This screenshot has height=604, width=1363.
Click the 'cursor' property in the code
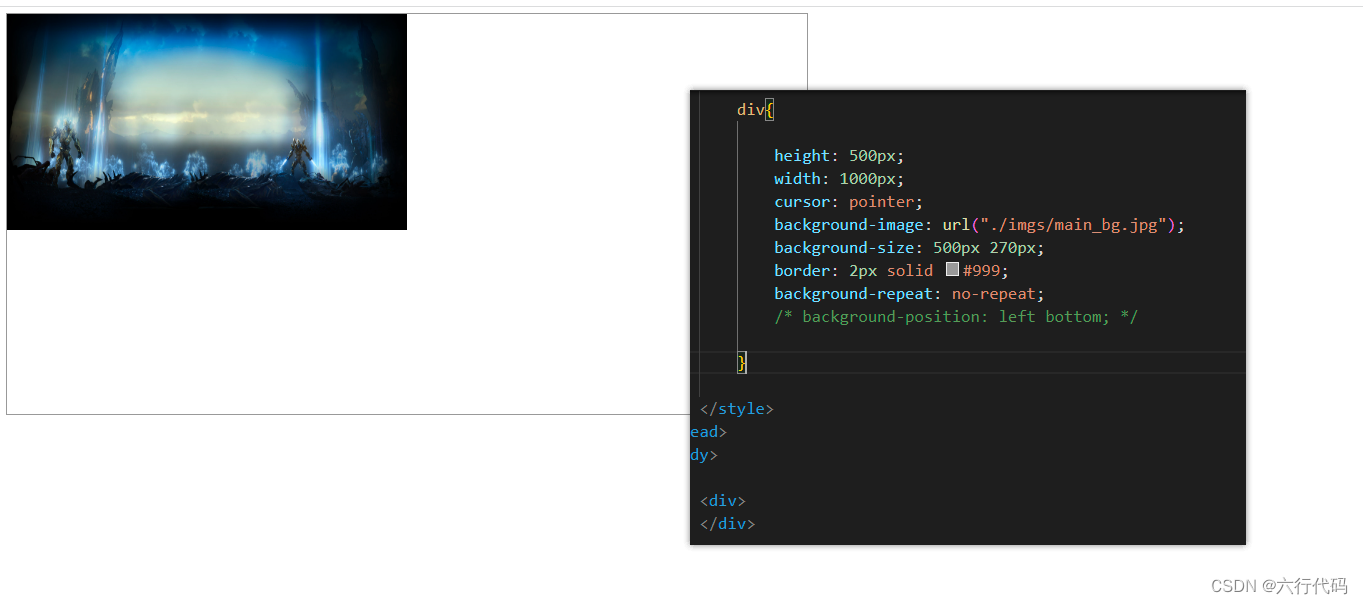[802, 201]
